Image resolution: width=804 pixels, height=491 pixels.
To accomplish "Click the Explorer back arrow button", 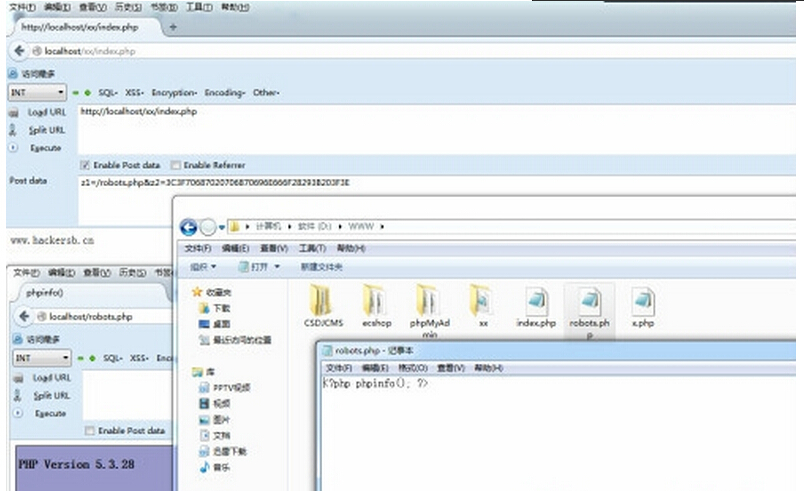I will coord(188,227).
